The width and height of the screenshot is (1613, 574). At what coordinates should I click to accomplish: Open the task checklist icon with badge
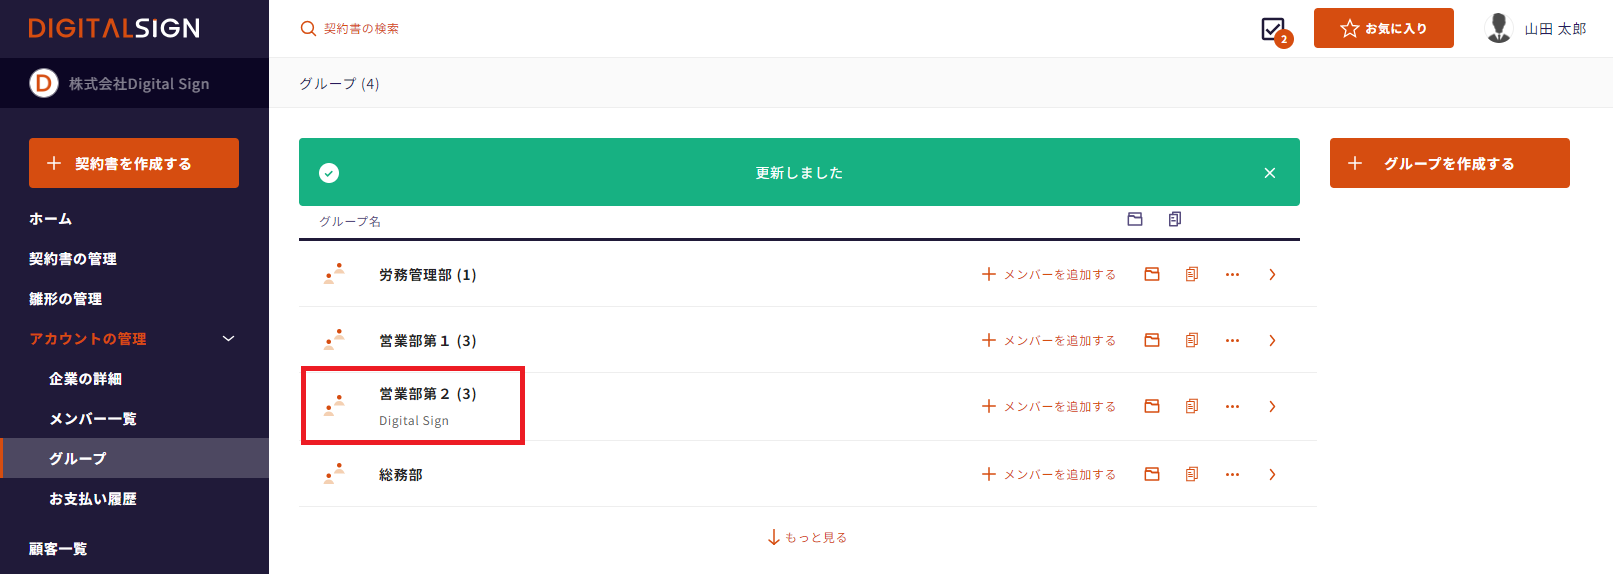tap(1274, 30)
